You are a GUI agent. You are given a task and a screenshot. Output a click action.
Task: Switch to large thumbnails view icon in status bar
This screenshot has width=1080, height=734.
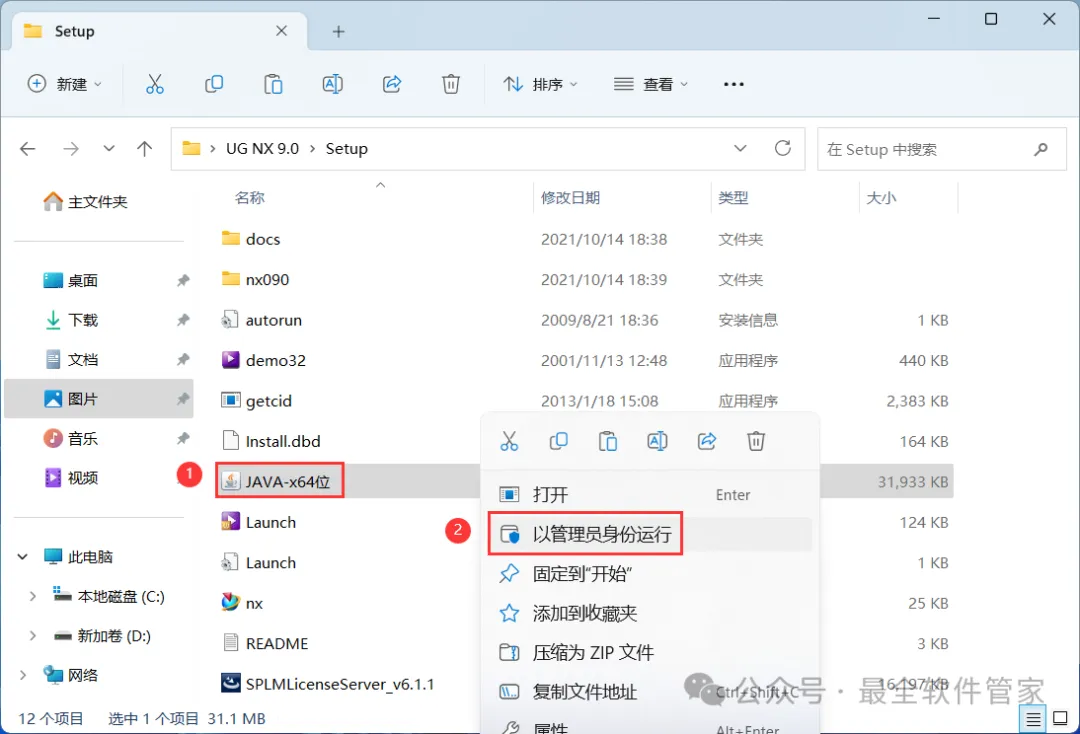click(x=1061, y=719)
